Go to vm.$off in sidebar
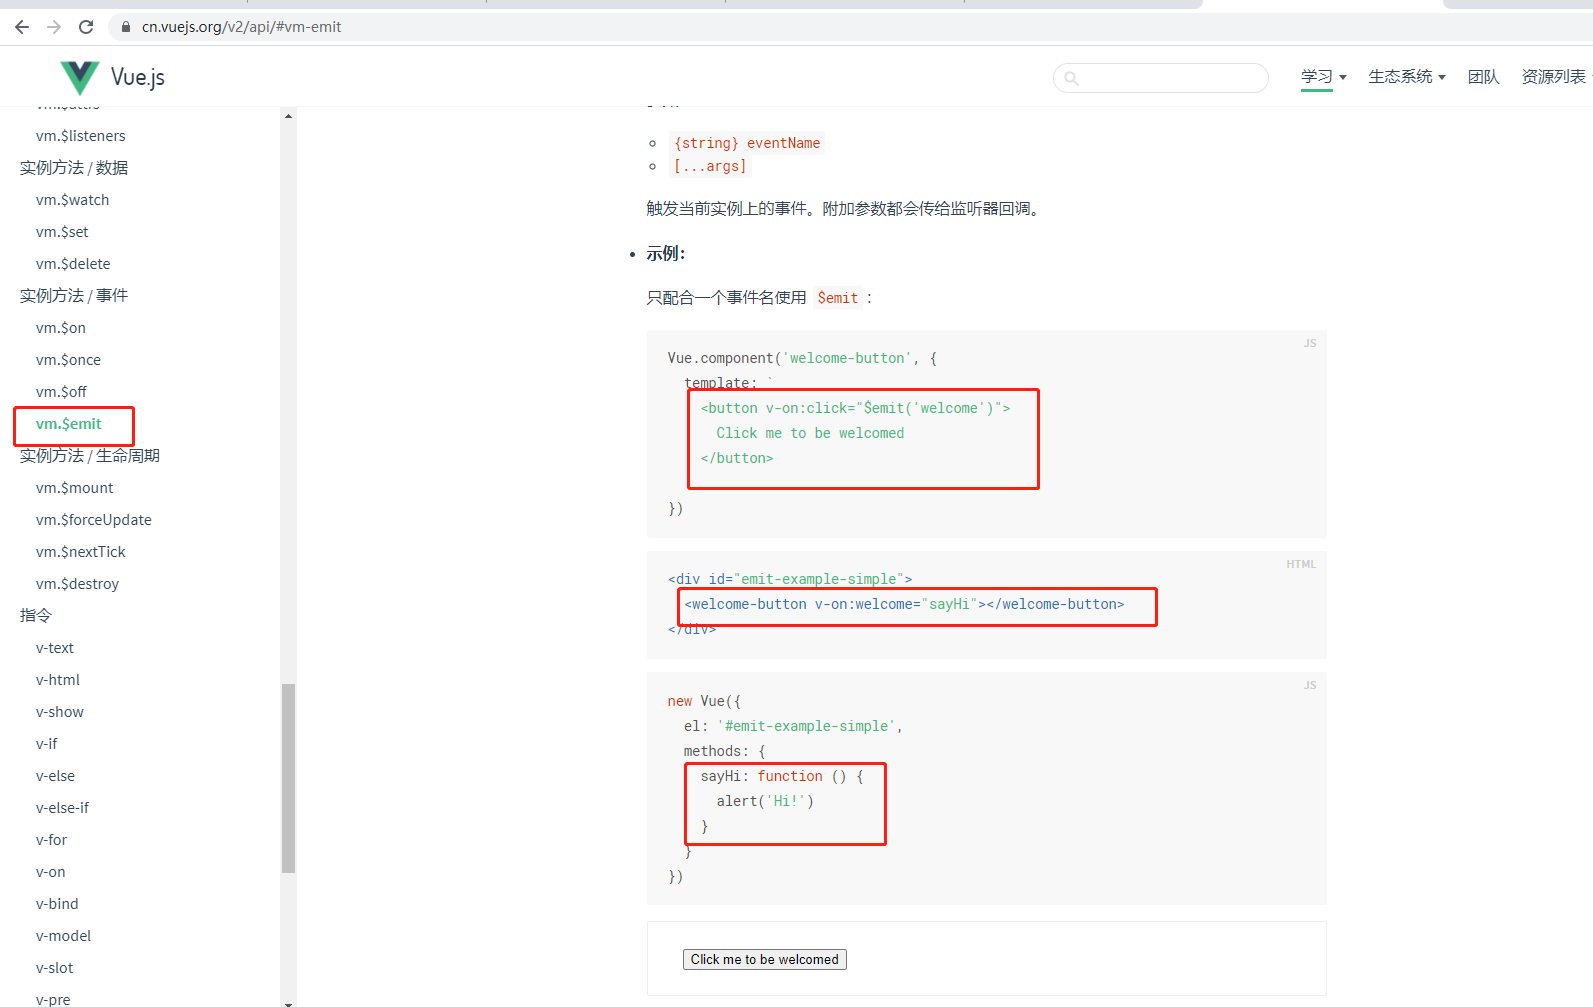The image size is (1593, 1007). (x=61, y=392)
